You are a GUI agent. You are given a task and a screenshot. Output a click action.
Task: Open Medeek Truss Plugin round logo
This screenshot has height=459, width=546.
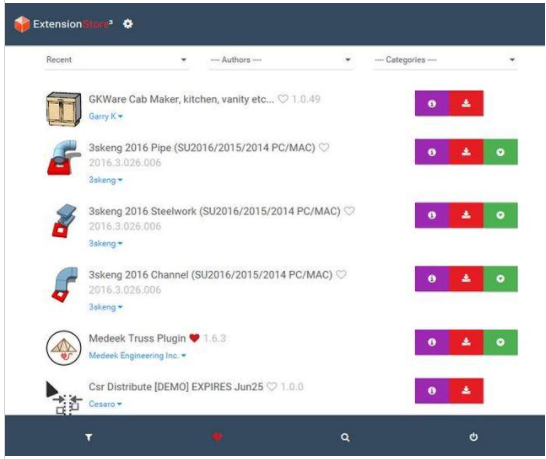click(64, 348)
